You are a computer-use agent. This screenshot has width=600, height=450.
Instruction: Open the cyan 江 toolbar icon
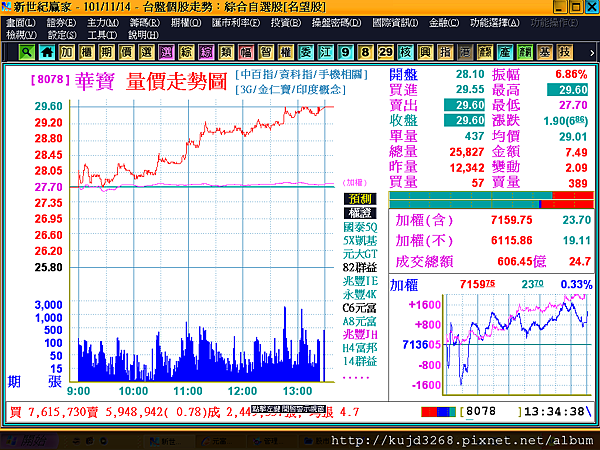click(x=326, y=52)
